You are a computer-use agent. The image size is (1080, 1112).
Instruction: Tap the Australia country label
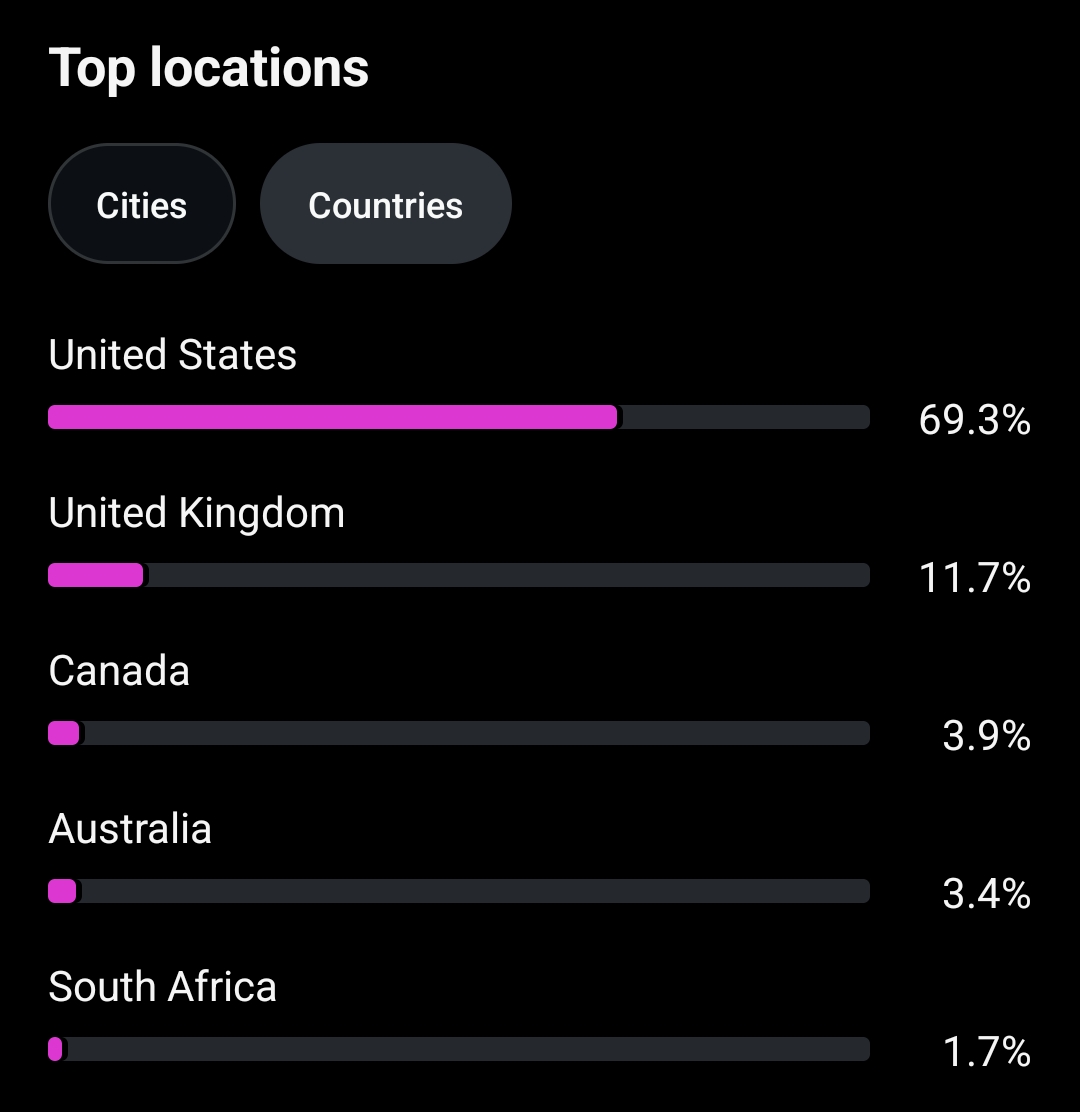(130, 829)
